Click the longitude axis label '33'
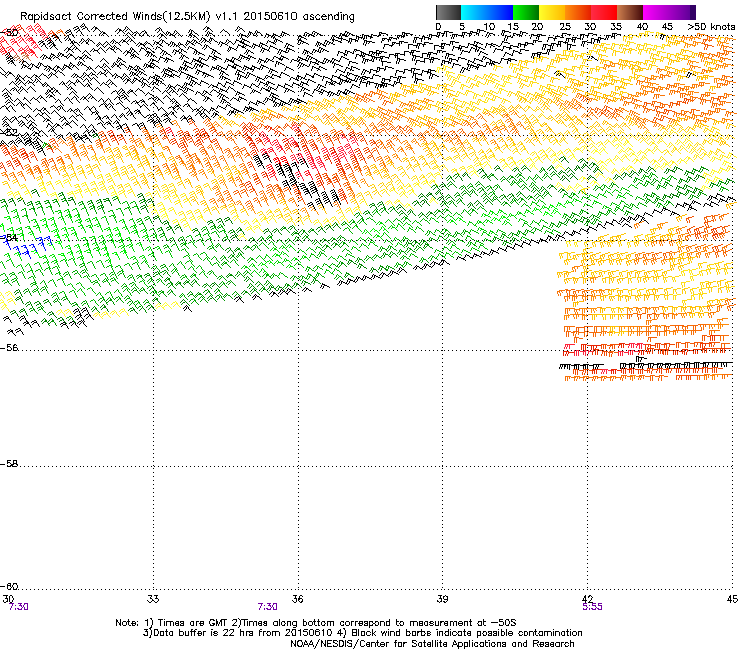 click(x=153, y=599)
